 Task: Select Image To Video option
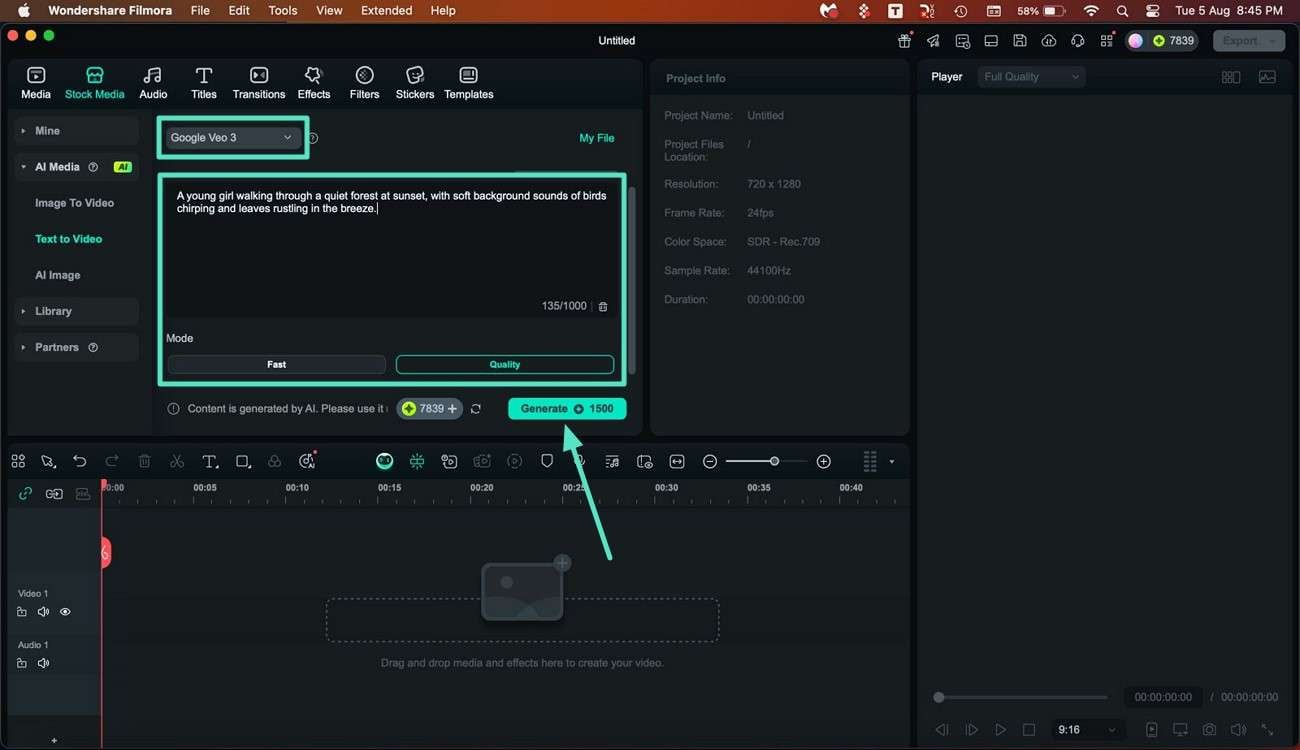[74, 203]
